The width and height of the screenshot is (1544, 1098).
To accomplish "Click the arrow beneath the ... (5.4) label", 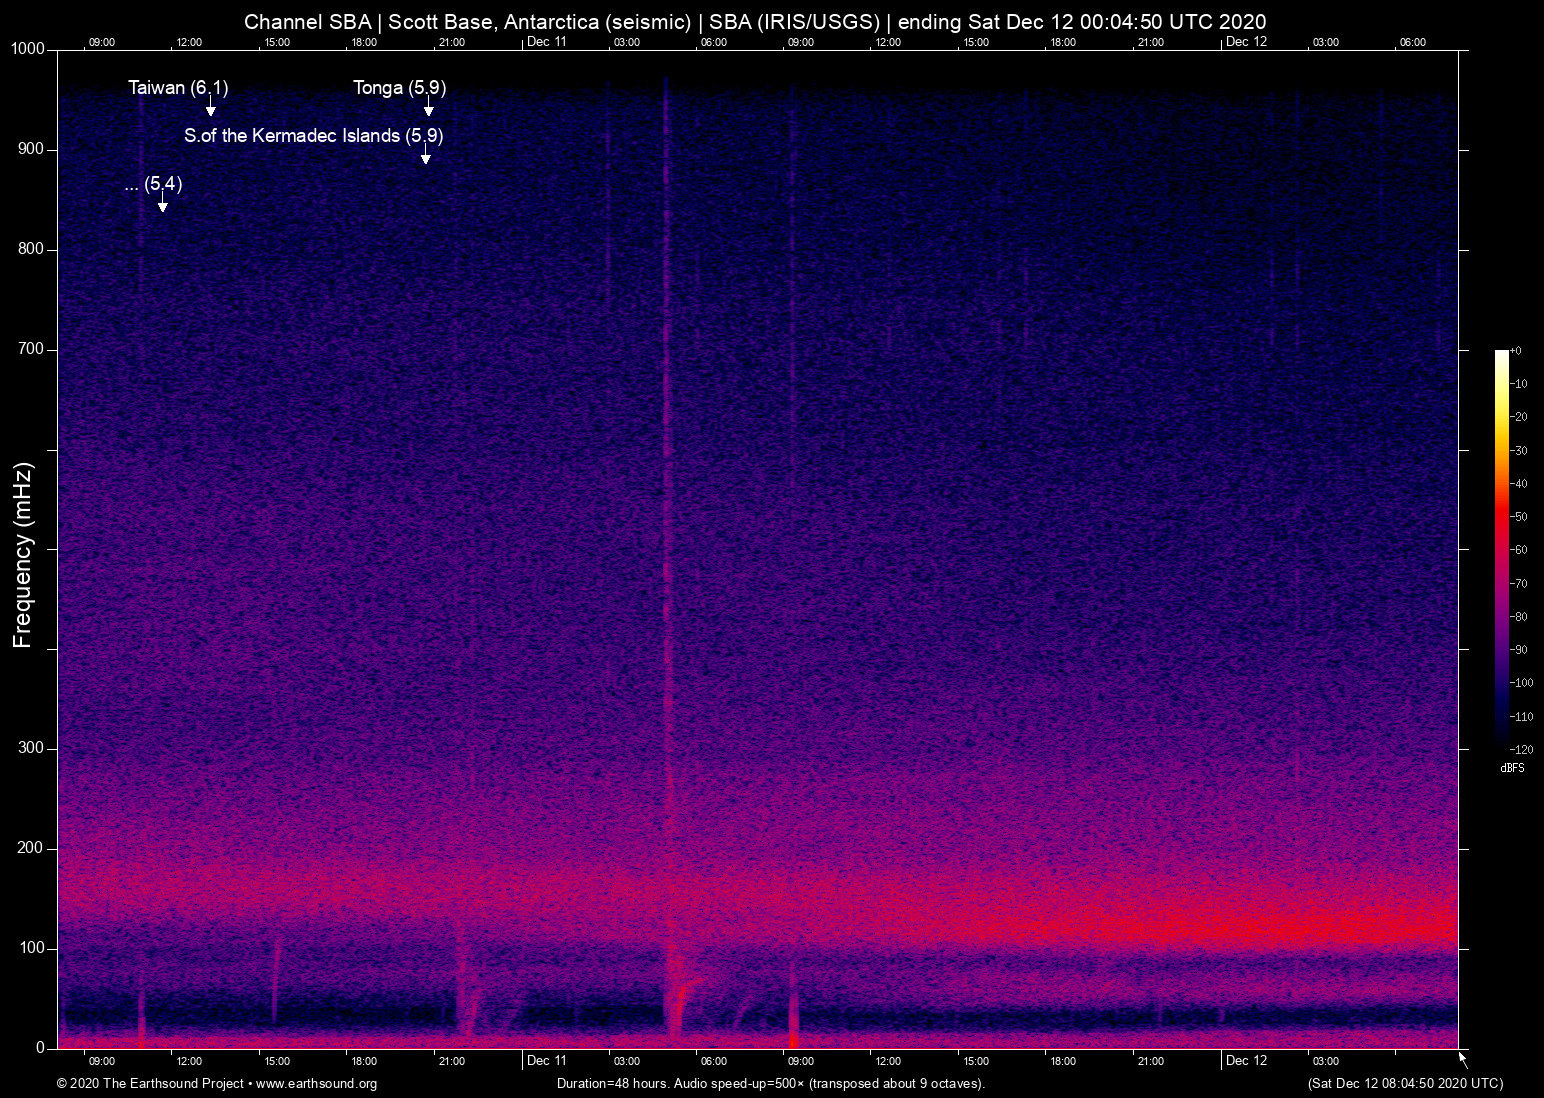I will click(162, 204).
